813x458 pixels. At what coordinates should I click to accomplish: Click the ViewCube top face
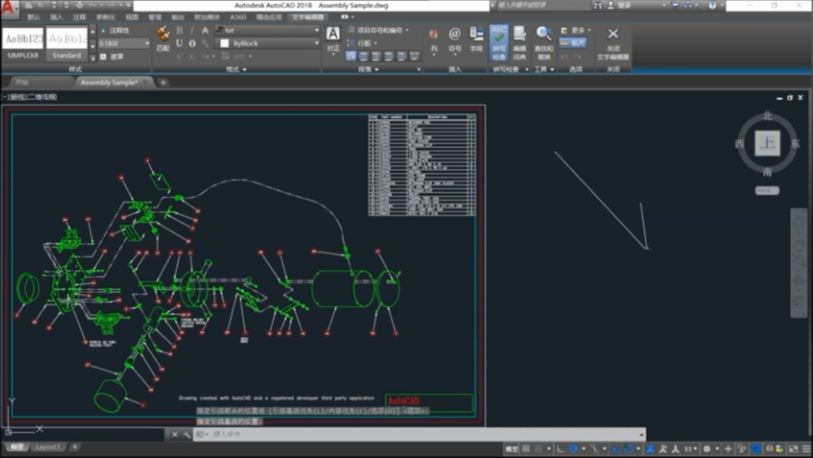pos(767,143)
